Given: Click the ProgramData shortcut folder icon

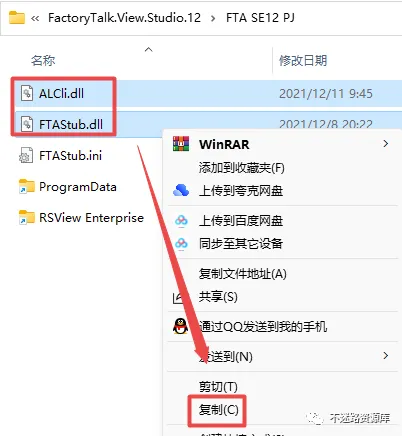Looking at the screenshot, I should tap(27, 186).
